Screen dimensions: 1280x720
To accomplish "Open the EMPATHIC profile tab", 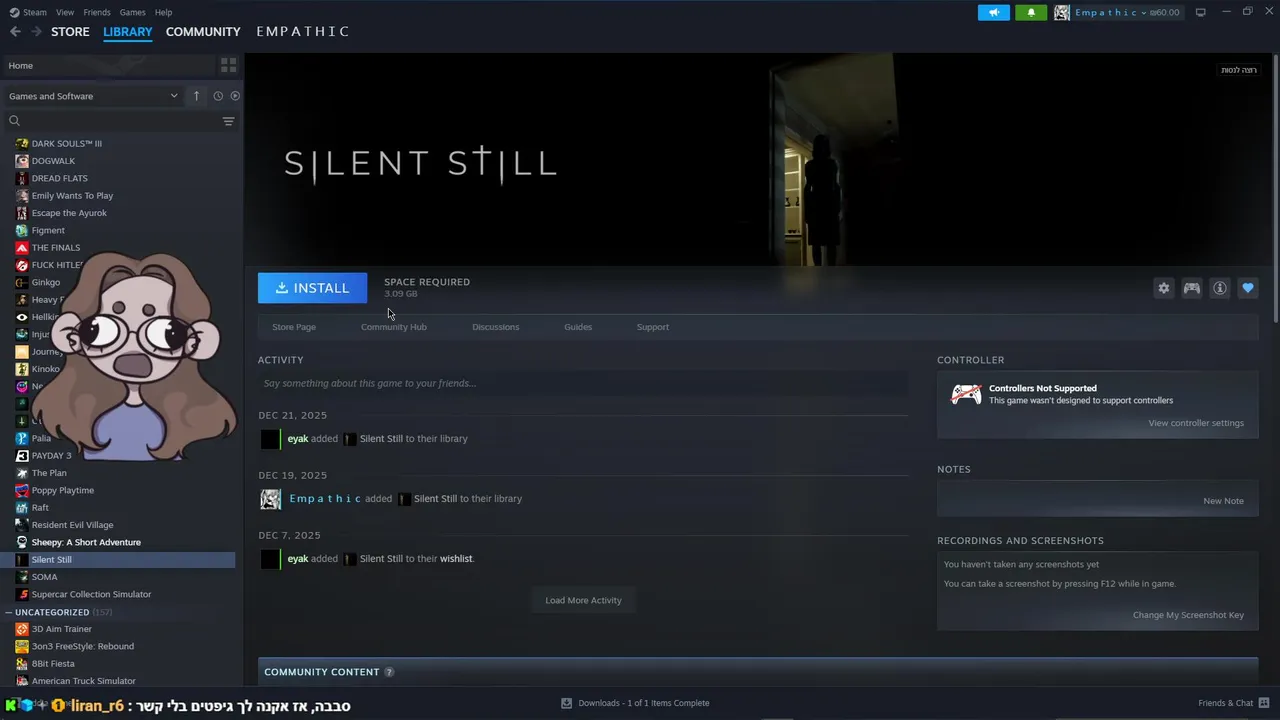I will (303, 32).
